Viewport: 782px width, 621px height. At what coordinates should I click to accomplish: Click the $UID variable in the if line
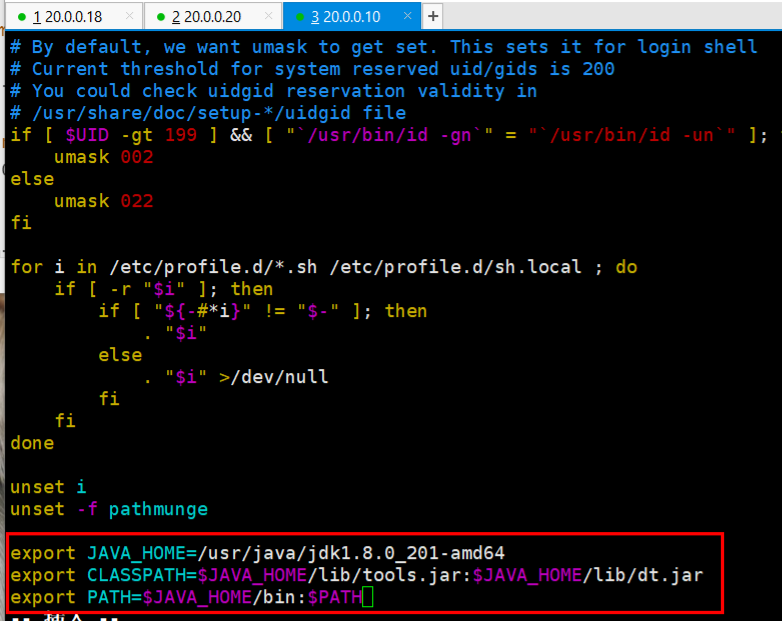[x=87, y=135]
